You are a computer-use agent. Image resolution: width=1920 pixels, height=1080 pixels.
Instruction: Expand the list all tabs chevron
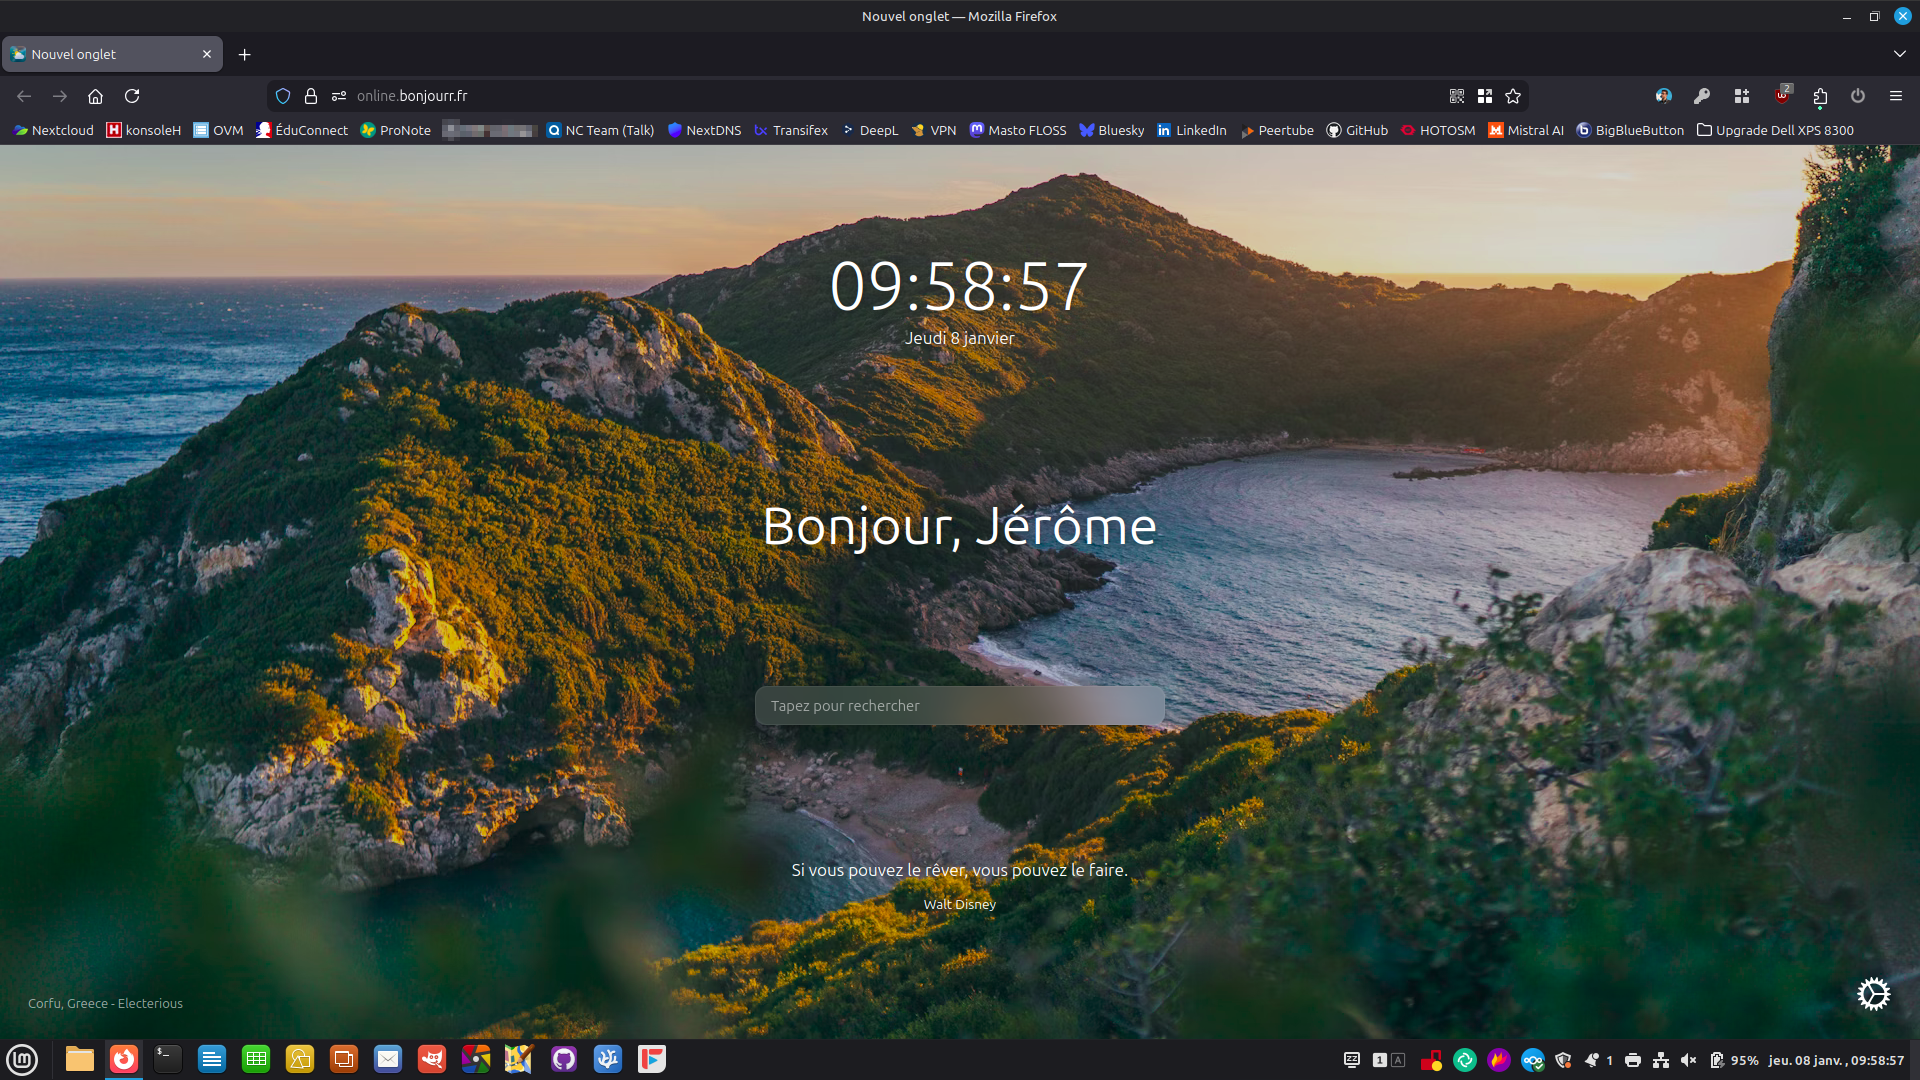coord(1899,54)
